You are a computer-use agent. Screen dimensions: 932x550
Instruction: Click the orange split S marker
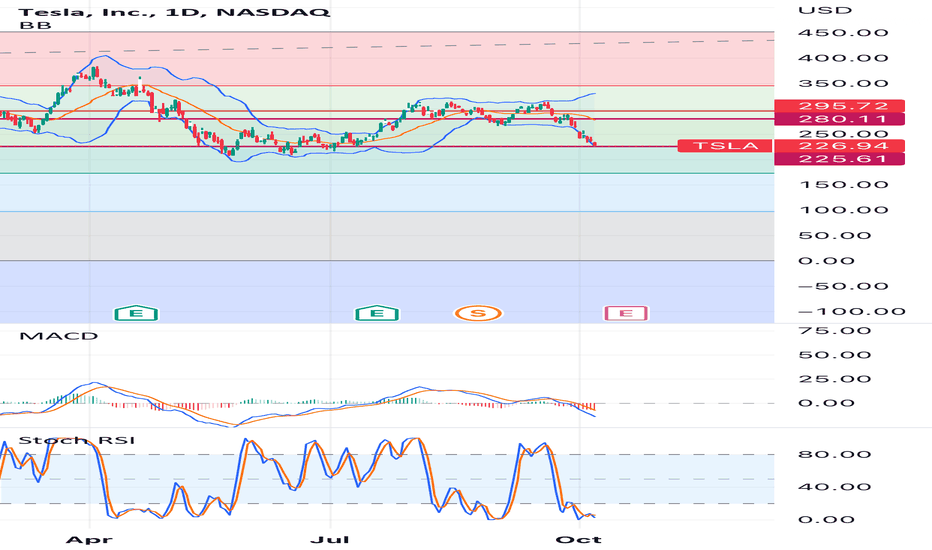[478, 313]
